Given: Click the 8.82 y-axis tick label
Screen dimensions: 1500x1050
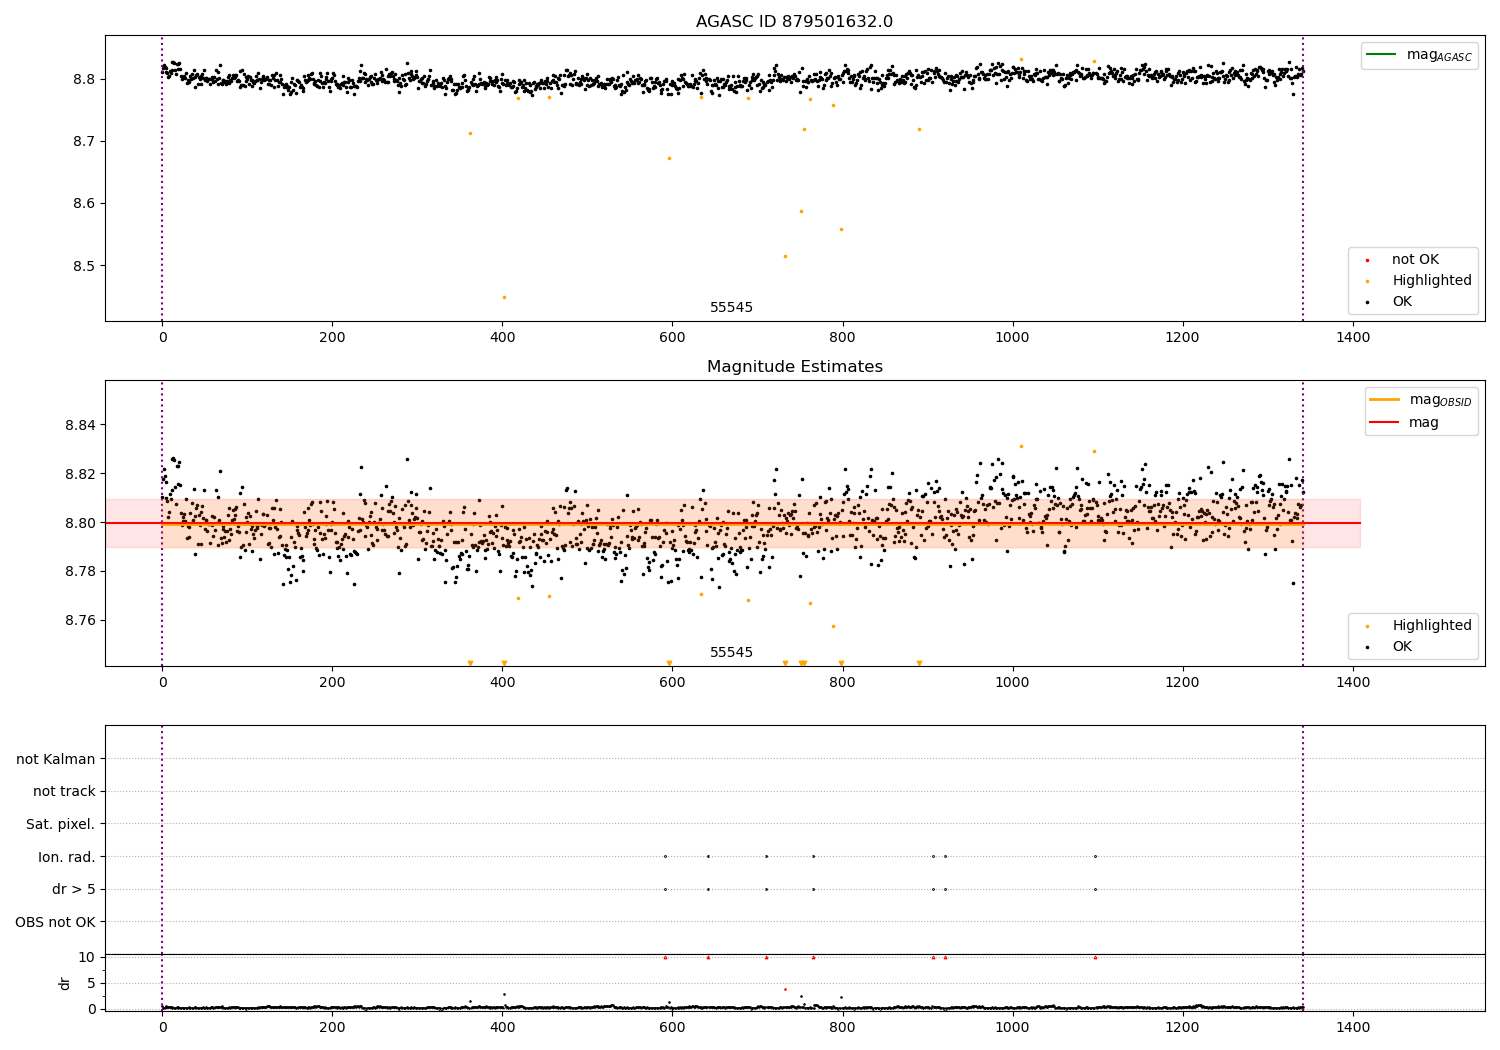Looking at the screenshot, I should [x=80, y=474].
